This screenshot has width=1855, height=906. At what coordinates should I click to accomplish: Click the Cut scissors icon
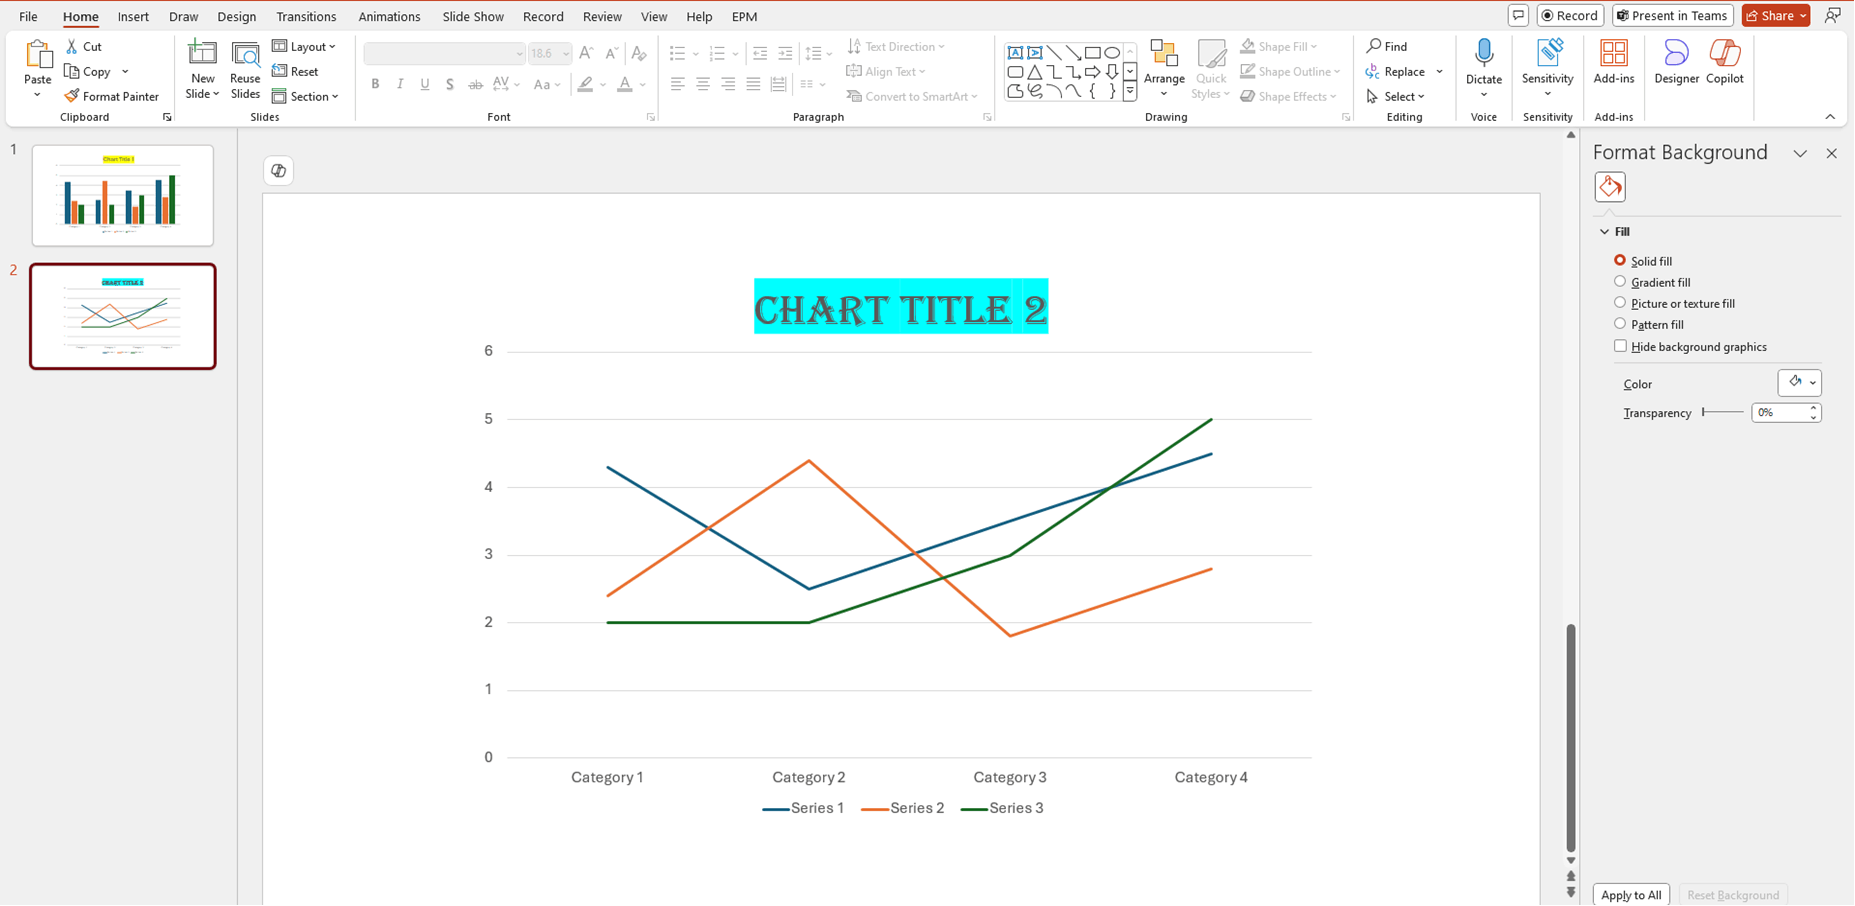pyautogui.click(x=72, y=46)
